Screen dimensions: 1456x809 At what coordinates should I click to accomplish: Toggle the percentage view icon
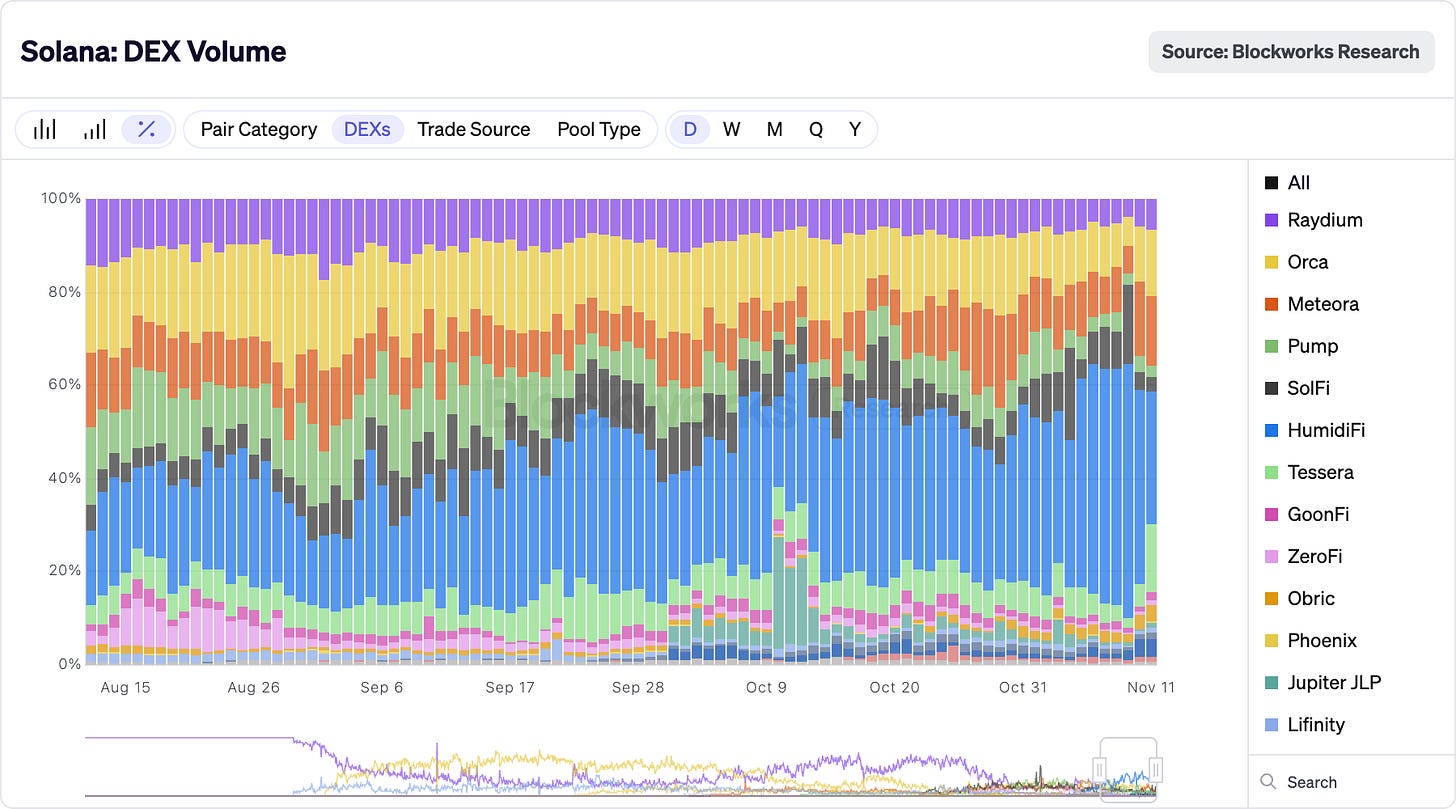pyautogui.click(x=146, y=129)
